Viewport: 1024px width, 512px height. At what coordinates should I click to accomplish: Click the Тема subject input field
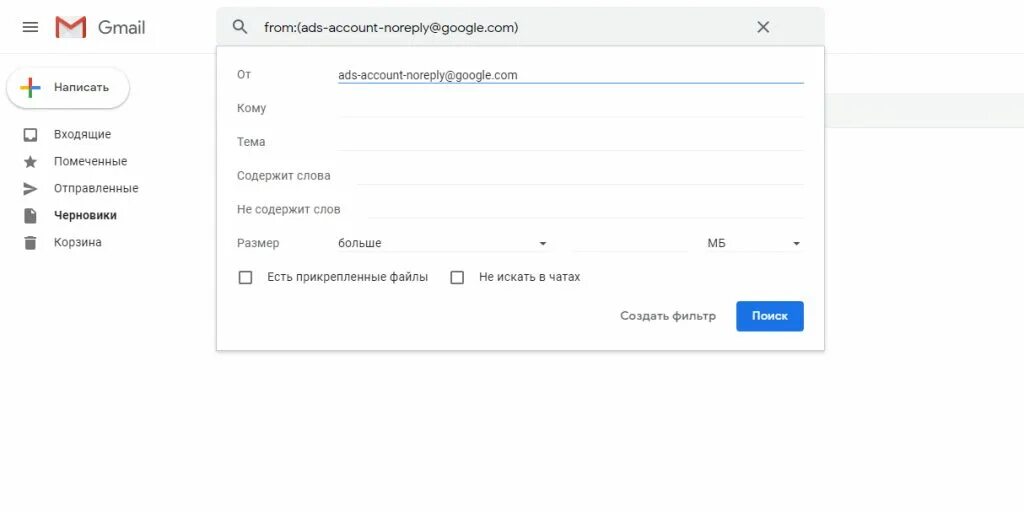tap(570, 142)
